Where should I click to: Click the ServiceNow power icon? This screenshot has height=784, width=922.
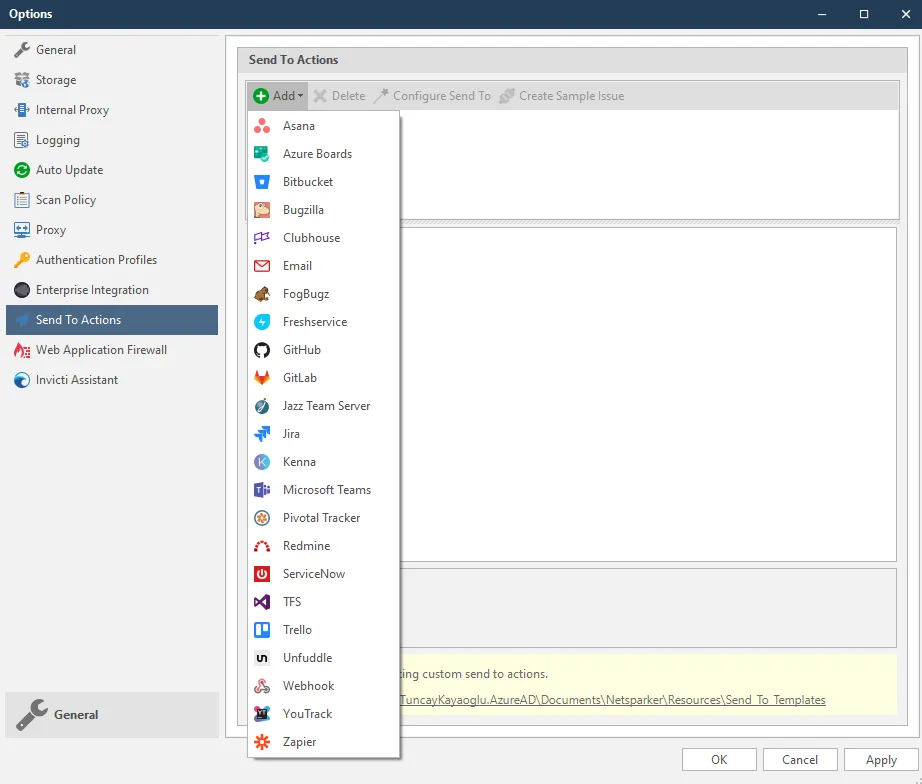pyautogui.click(x=262, y=574)
